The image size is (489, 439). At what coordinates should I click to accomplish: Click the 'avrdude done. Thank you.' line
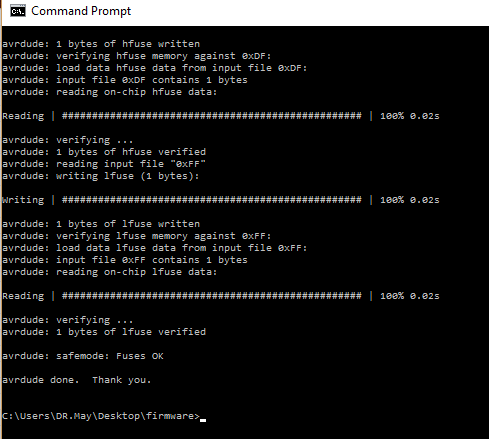click(77, 380)
